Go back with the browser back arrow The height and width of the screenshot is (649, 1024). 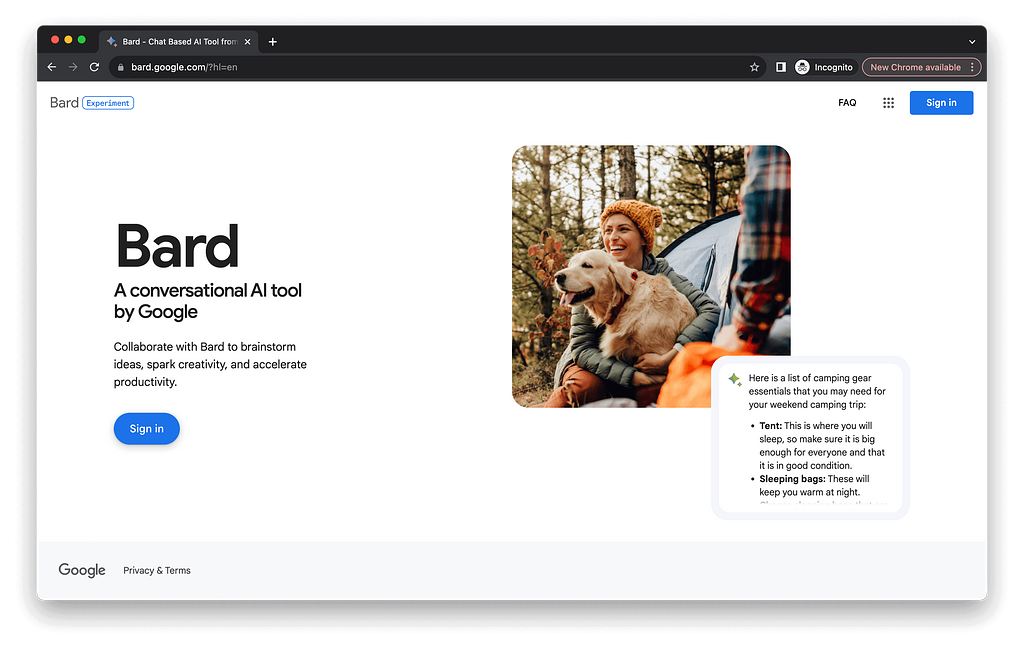52,67
